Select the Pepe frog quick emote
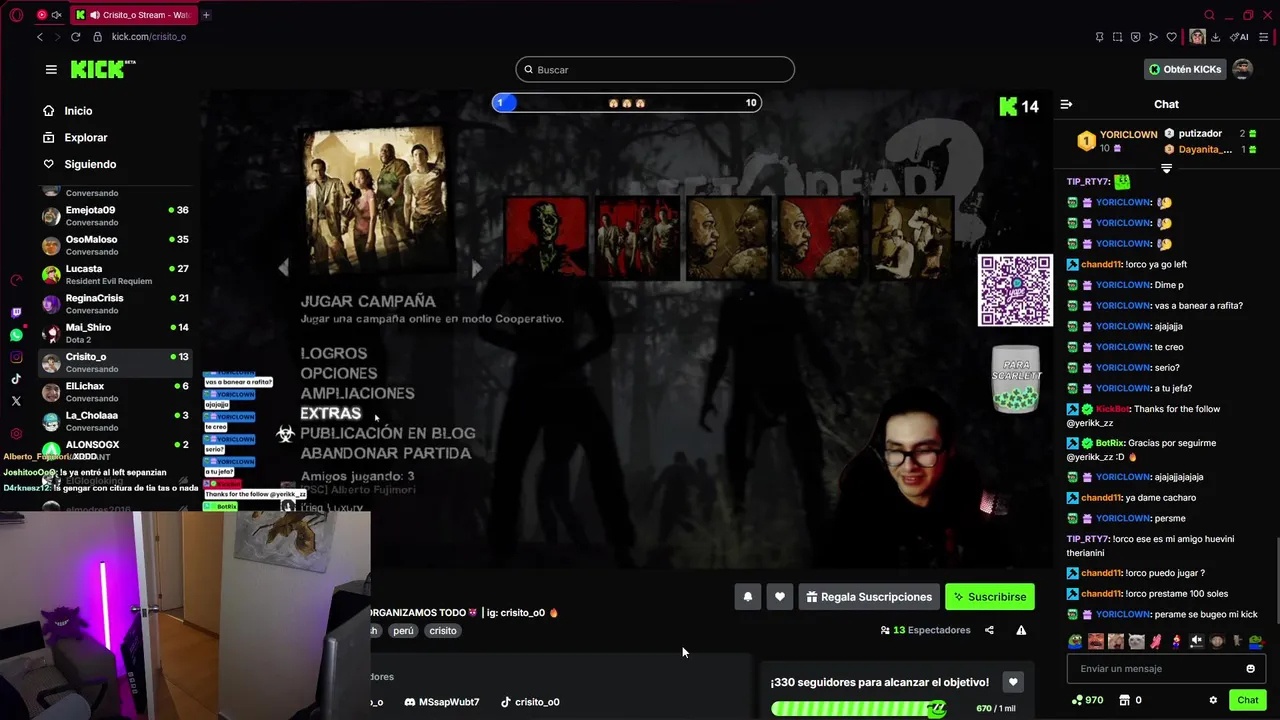 pos(1075,642)
